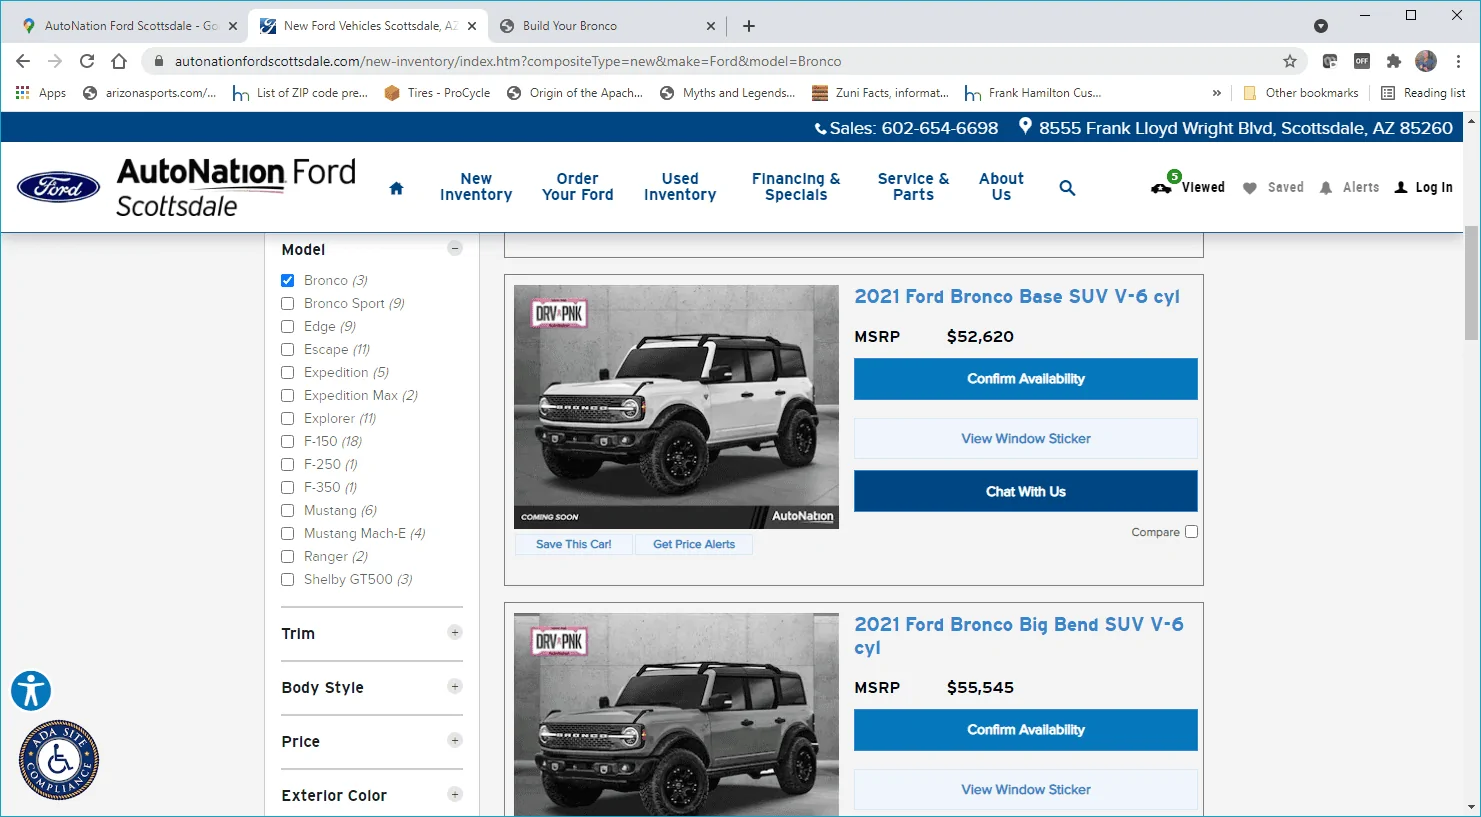Check the Escape model filter

(x=288, y=350)
